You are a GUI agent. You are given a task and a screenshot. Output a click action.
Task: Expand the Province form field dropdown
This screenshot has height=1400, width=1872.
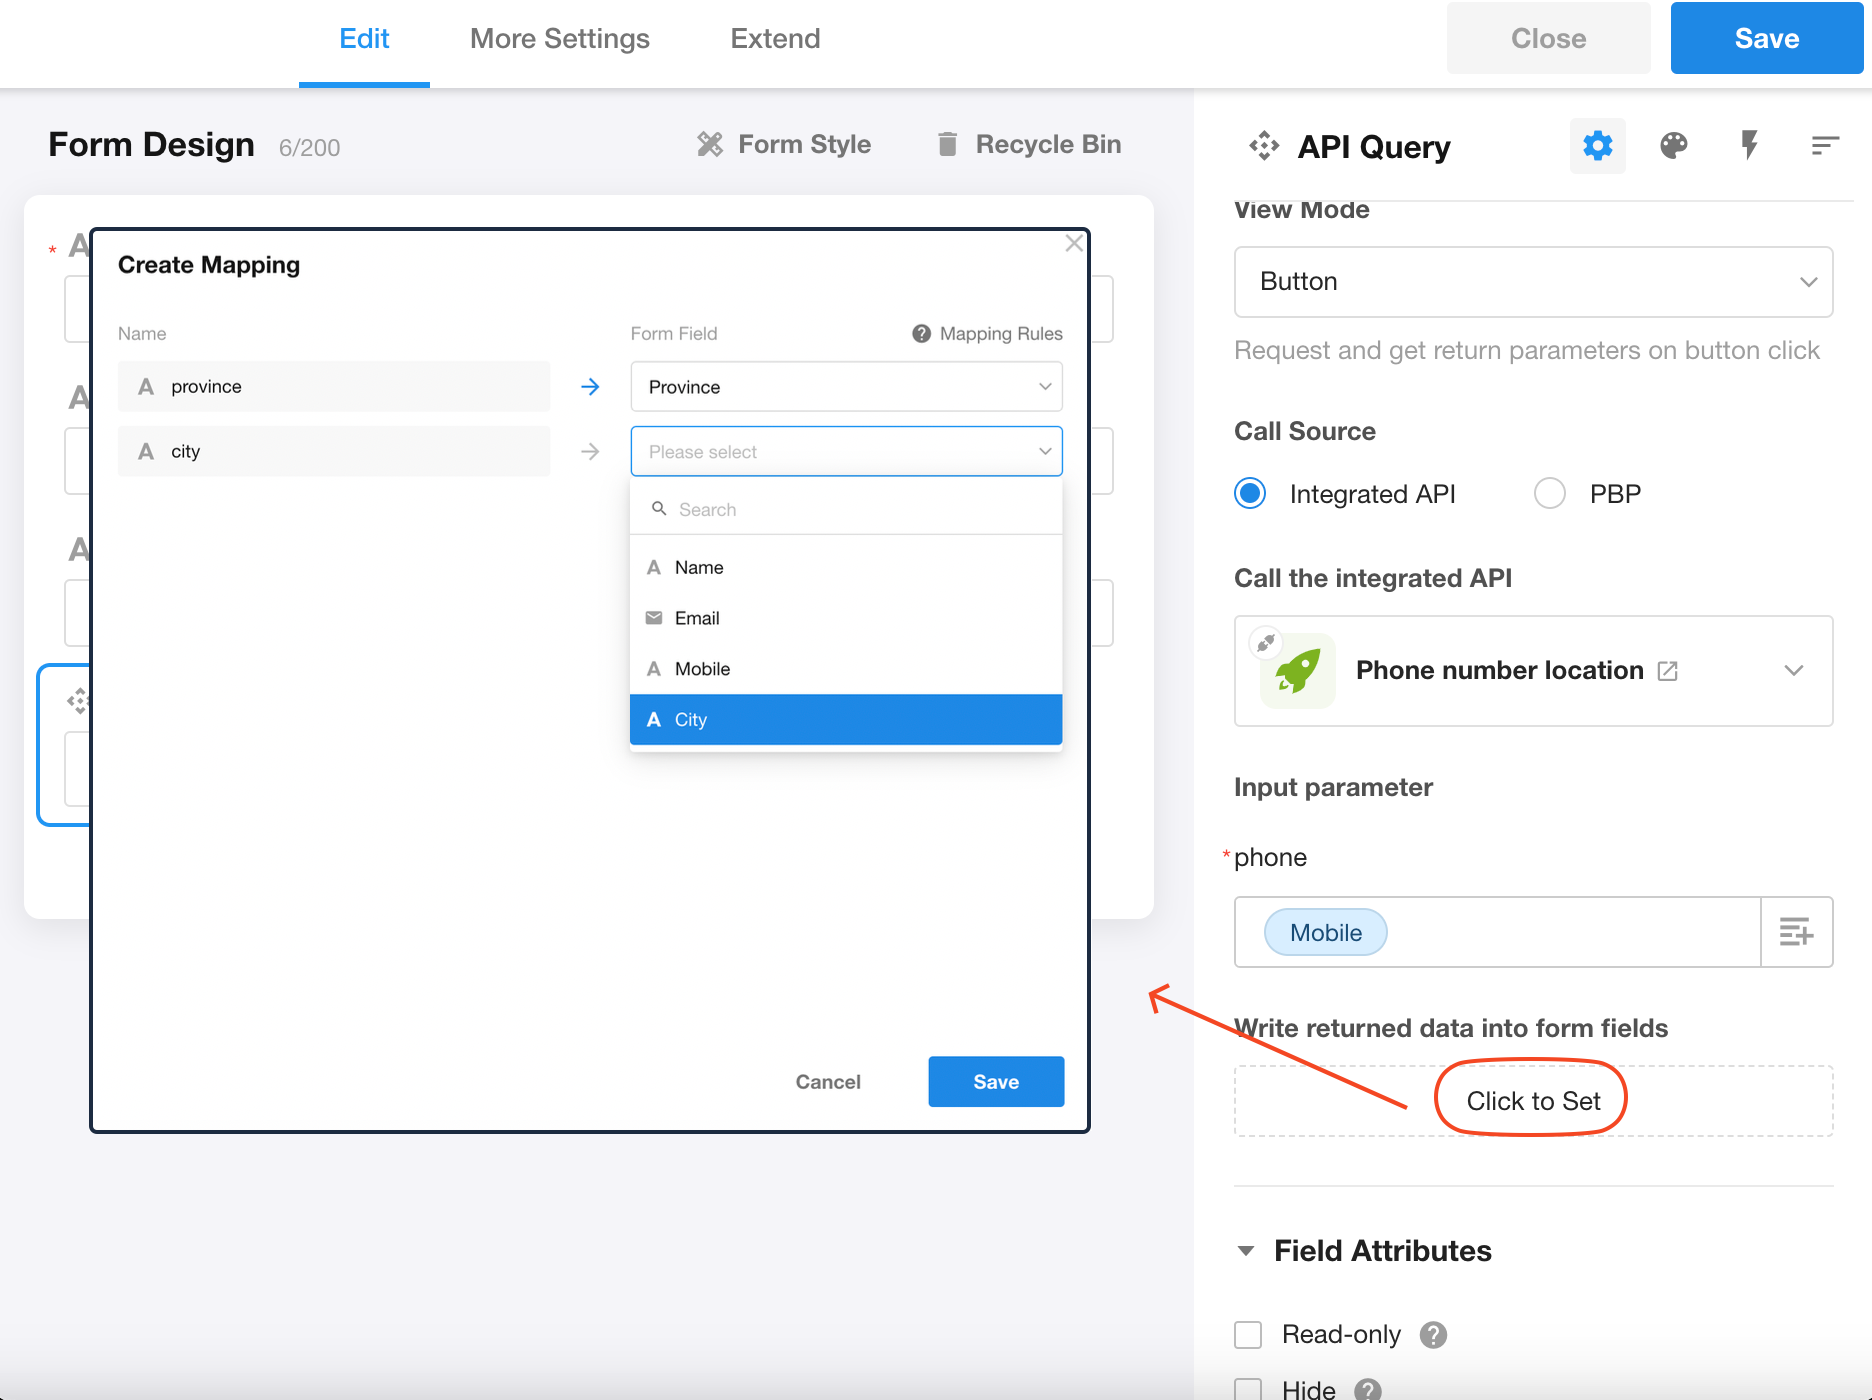click(x=846, y=387)
